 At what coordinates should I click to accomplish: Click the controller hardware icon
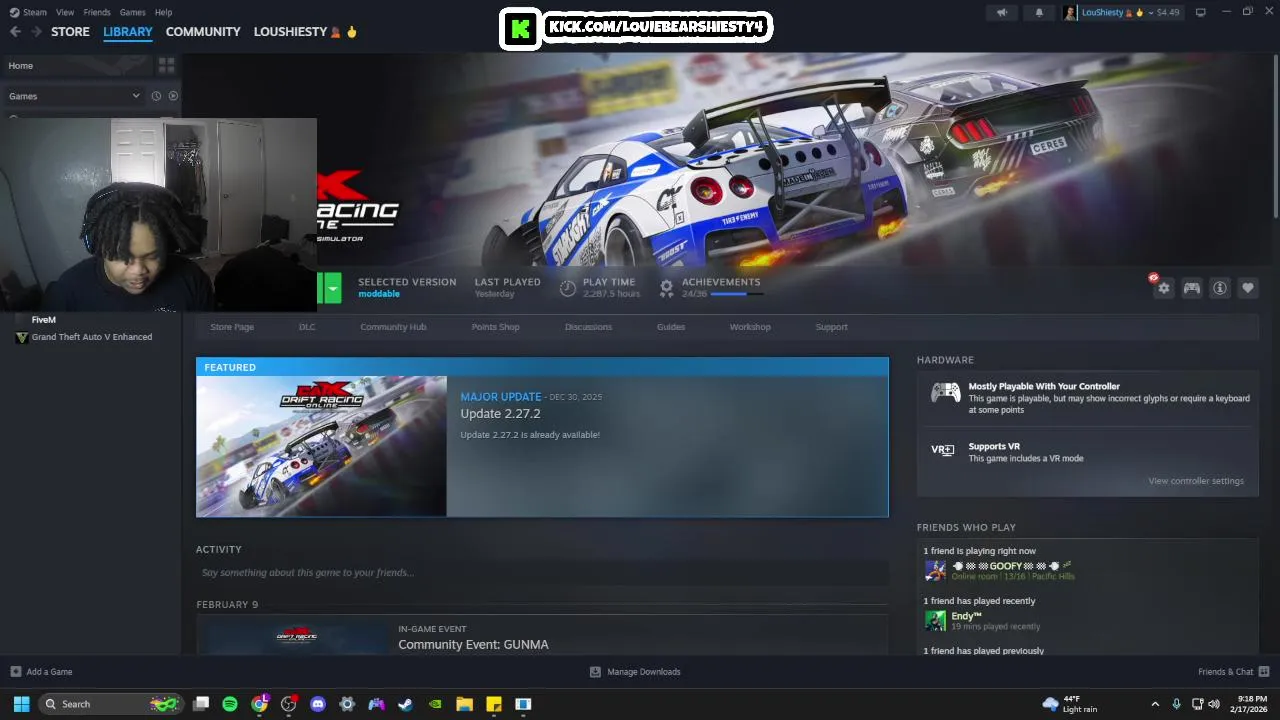[945, 393]
